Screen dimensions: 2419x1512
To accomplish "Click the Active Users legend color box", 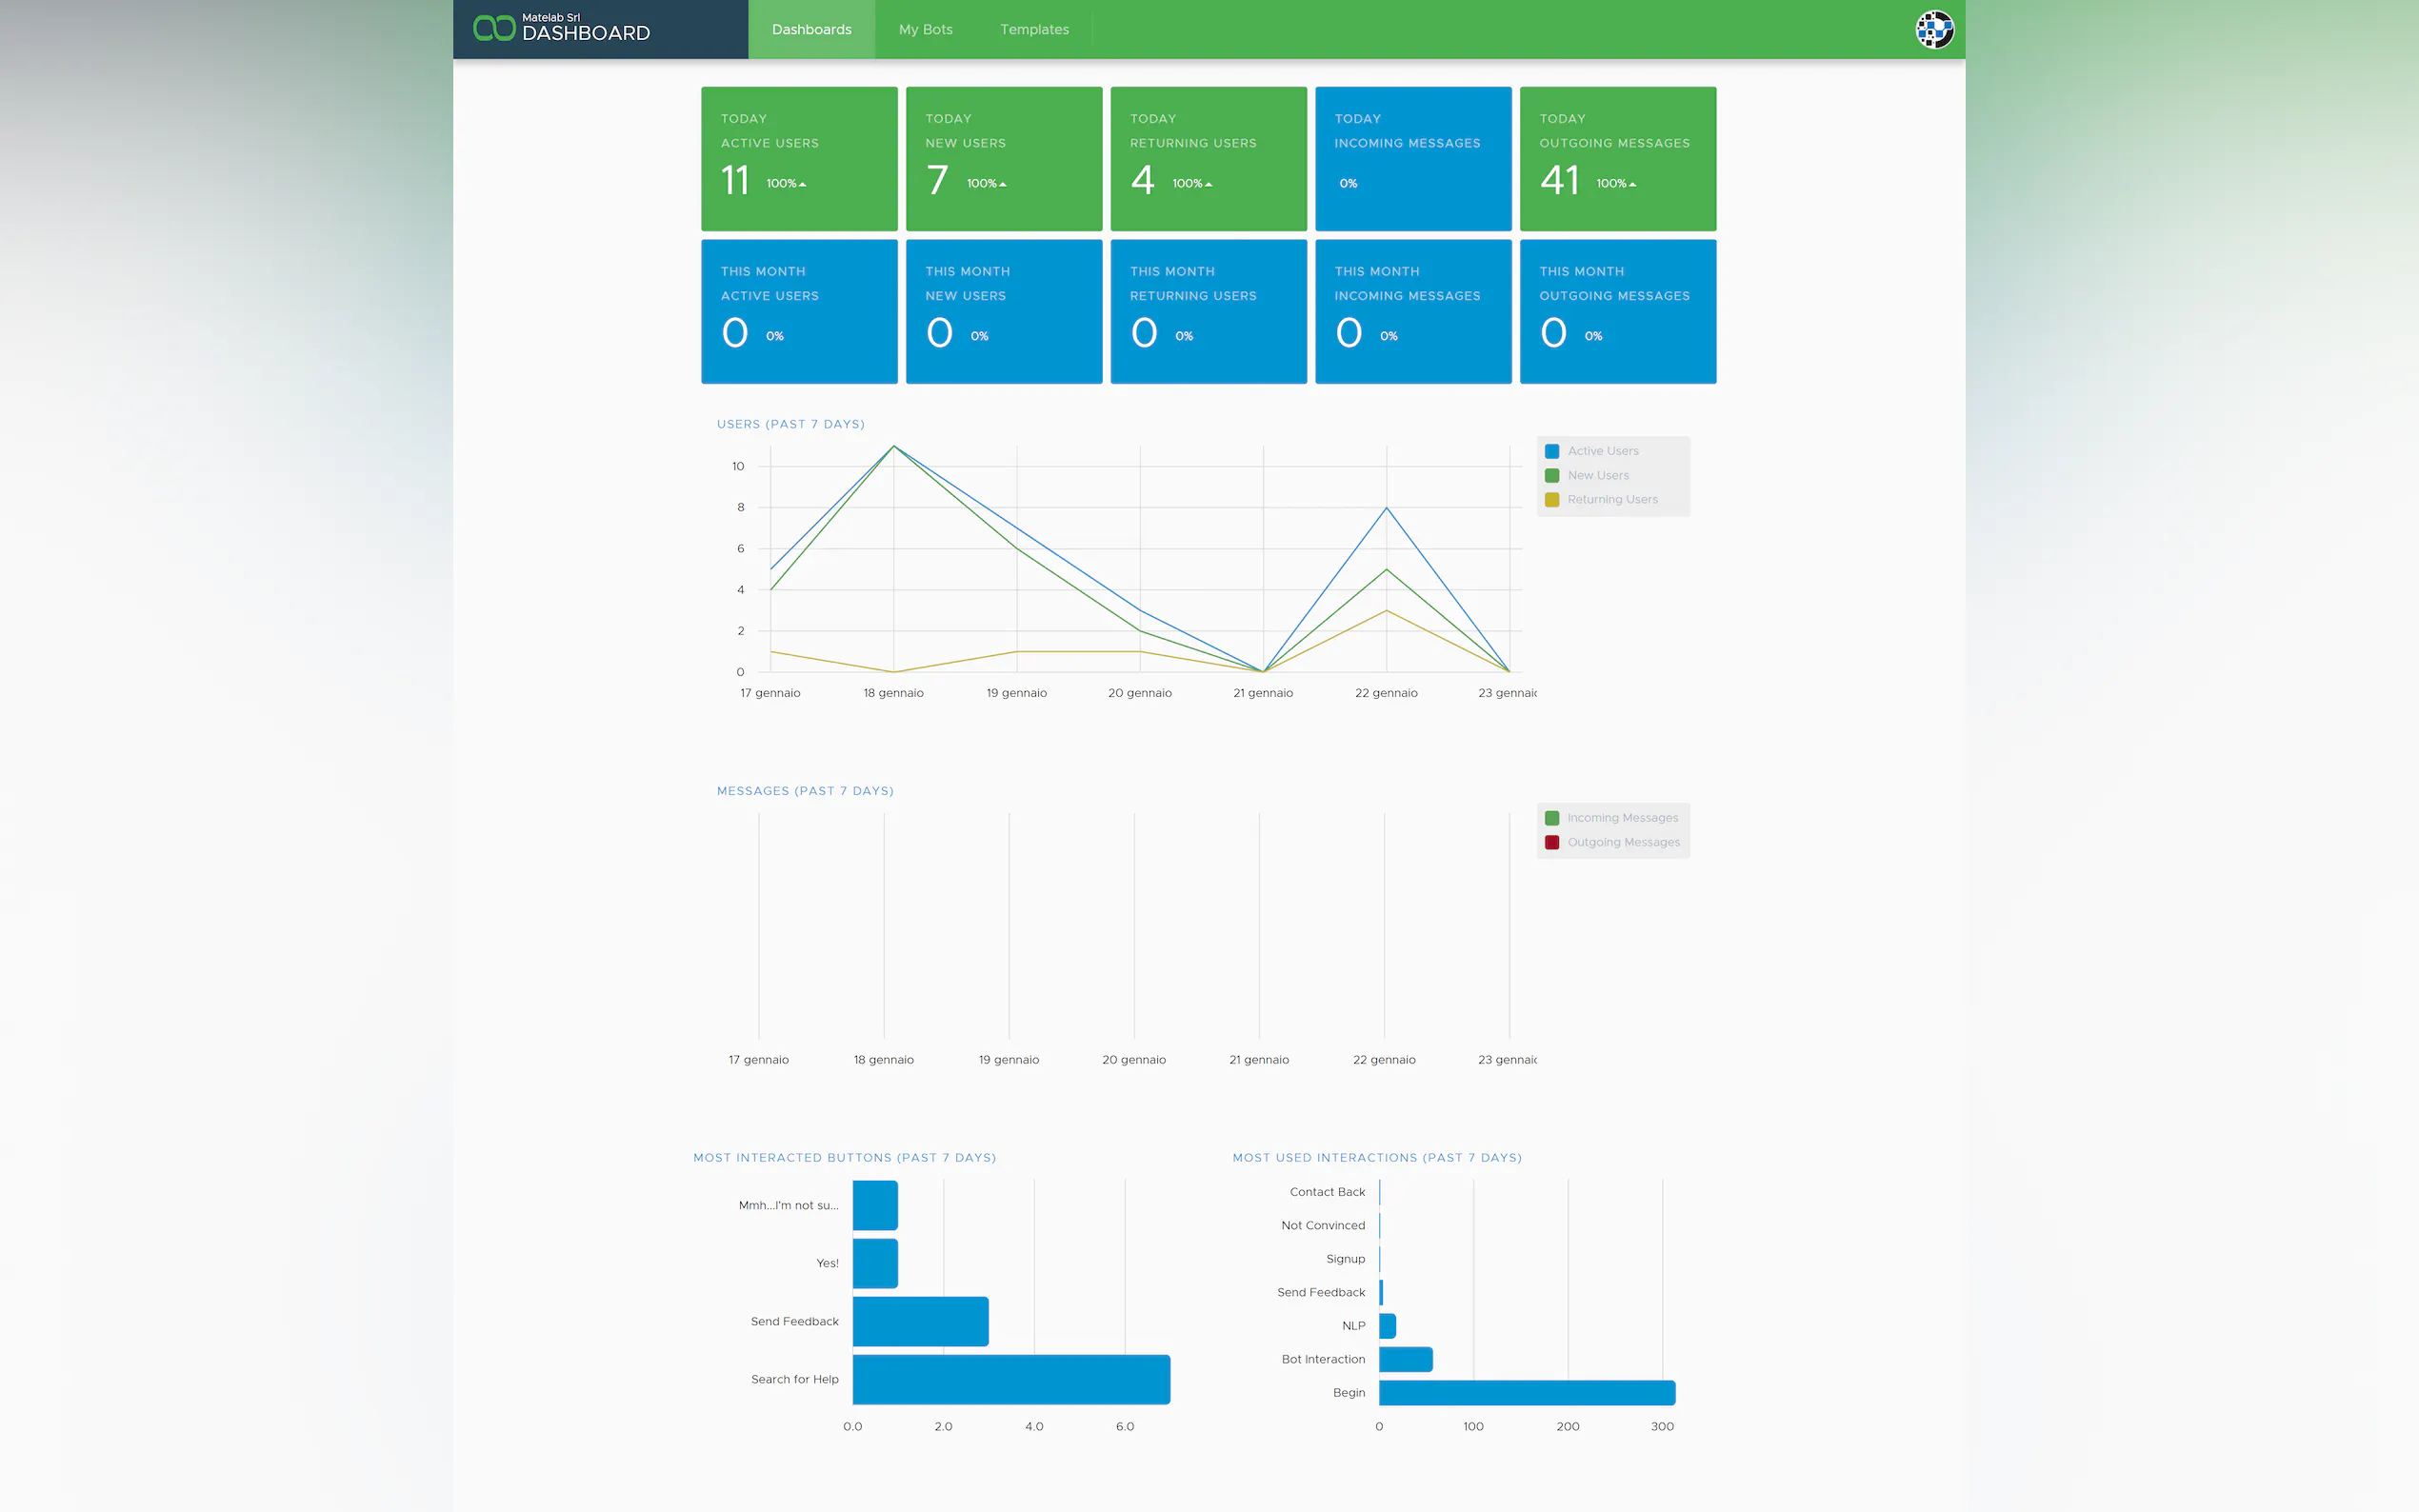I will pyautogui.click(x=1551, y=451).
